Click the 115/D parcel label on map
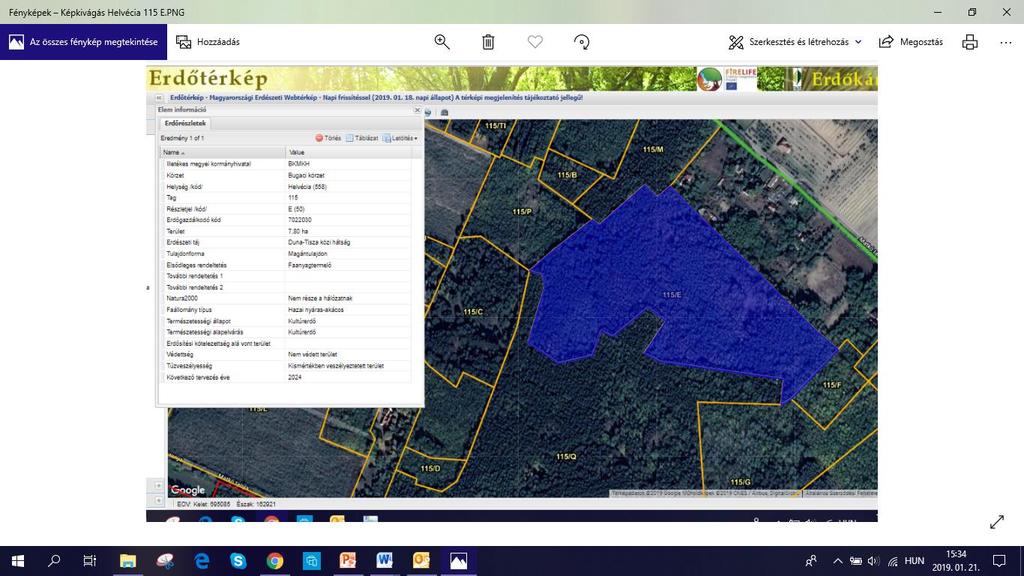Image resolution: width=1024 pixels, height=576 pixels. (430, 468)
